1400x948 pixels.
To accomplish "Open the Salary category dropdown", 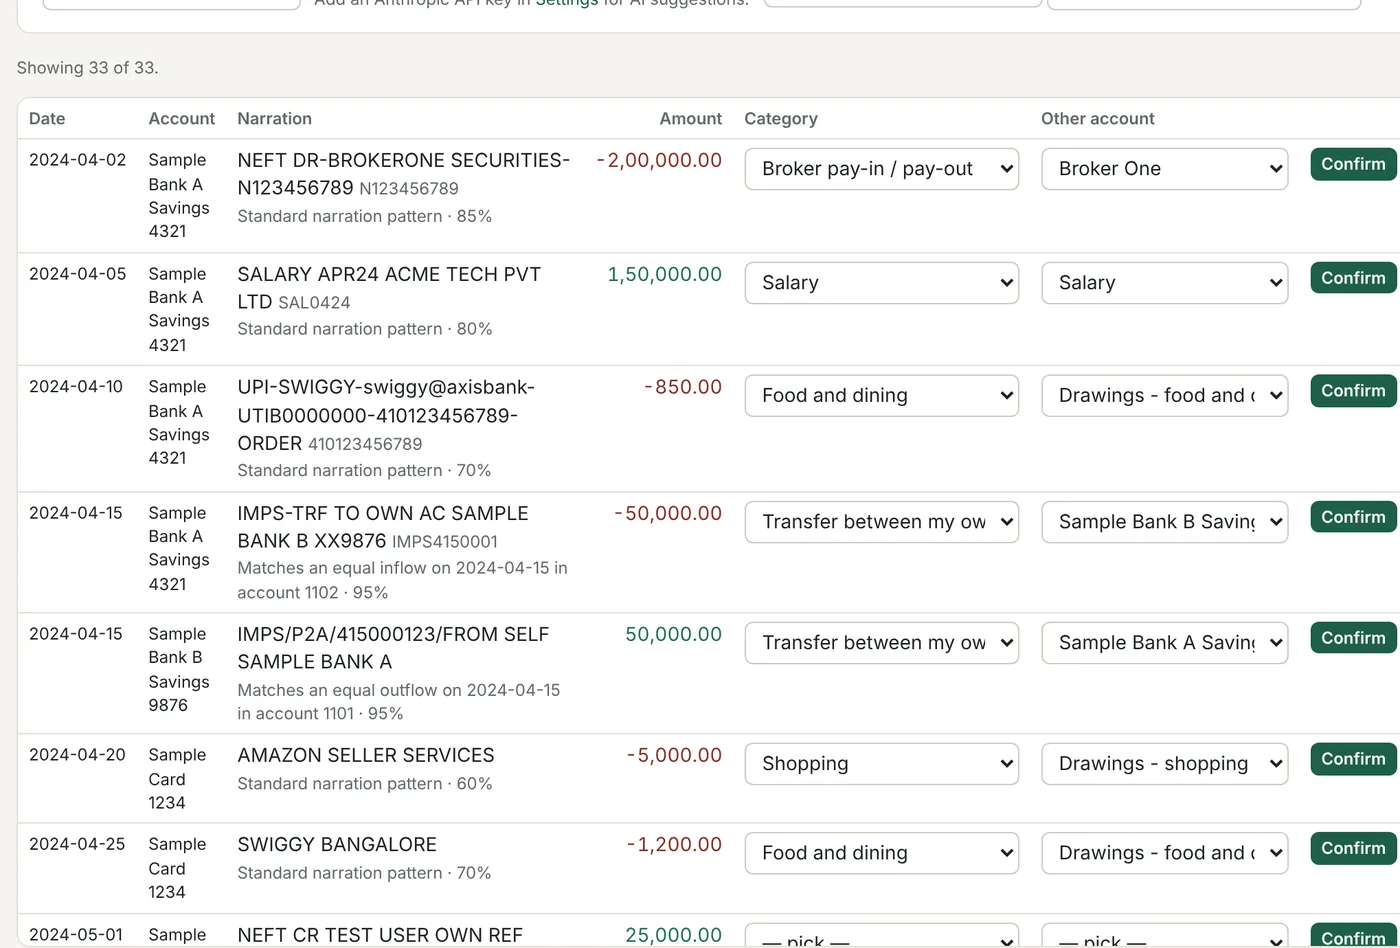I will [x=882, y=283].
